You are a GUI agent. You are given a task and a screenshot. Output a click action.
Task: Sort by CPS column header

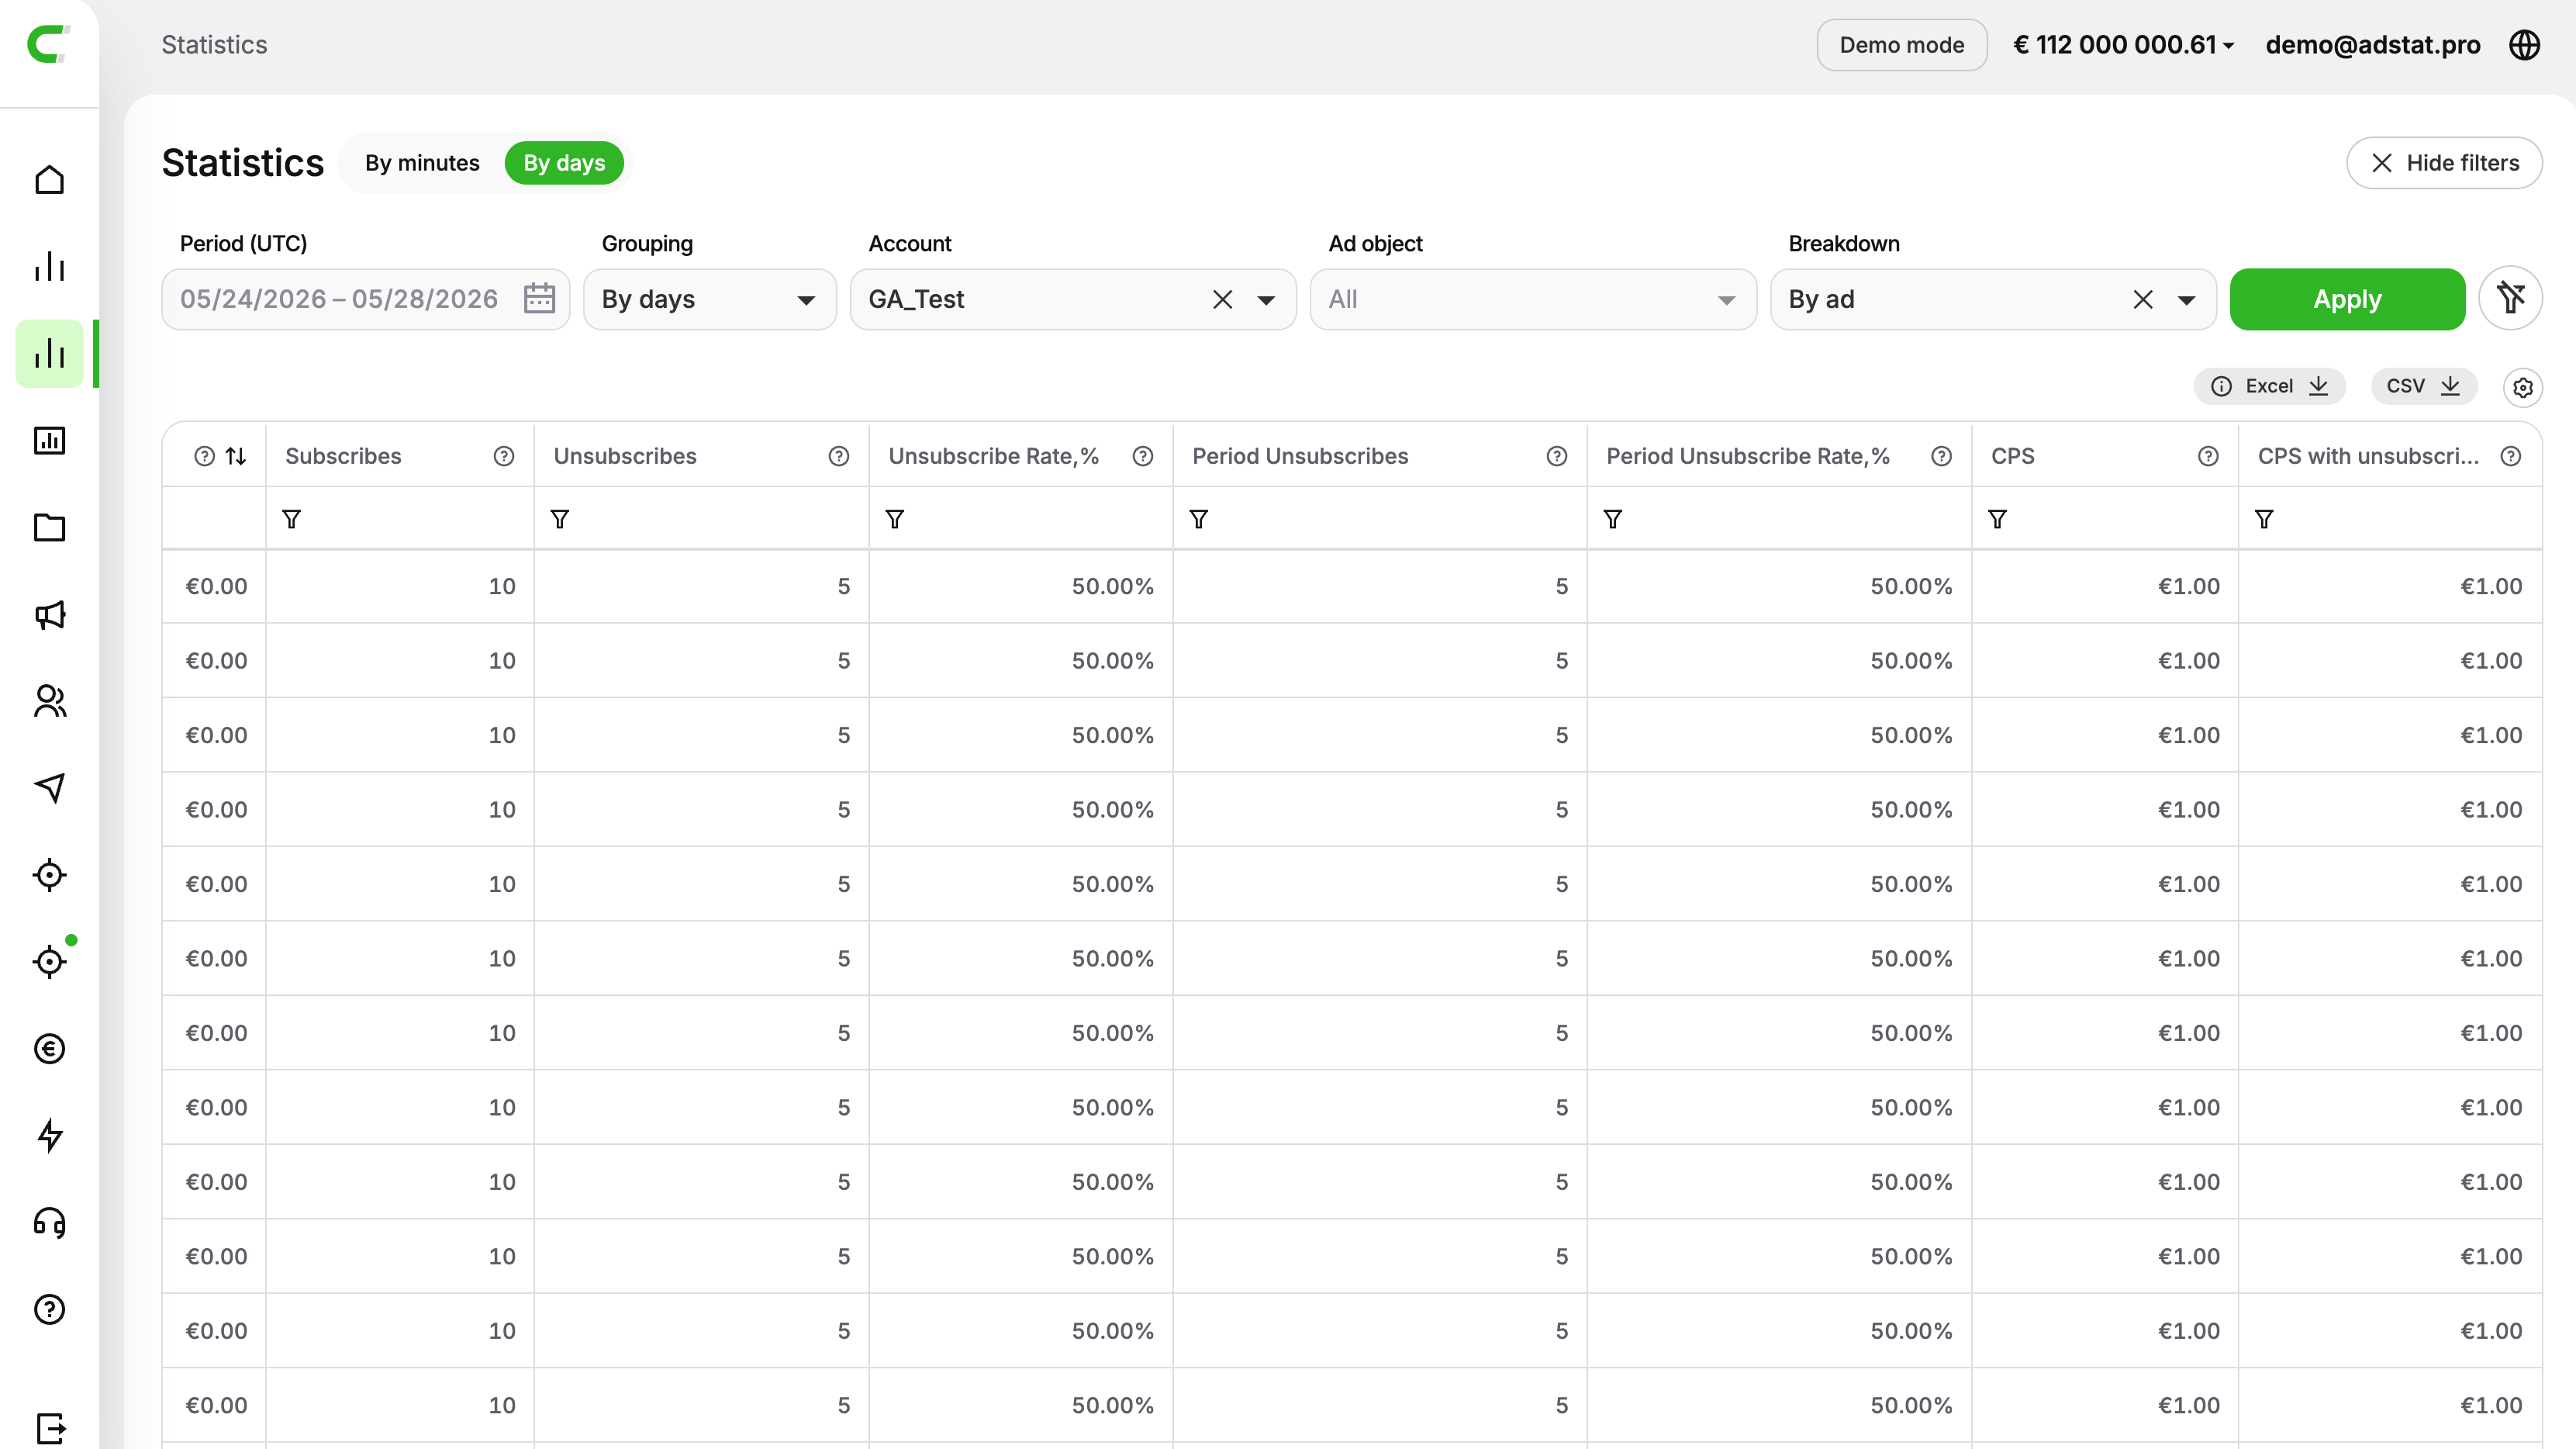(x=2012, y=456)
